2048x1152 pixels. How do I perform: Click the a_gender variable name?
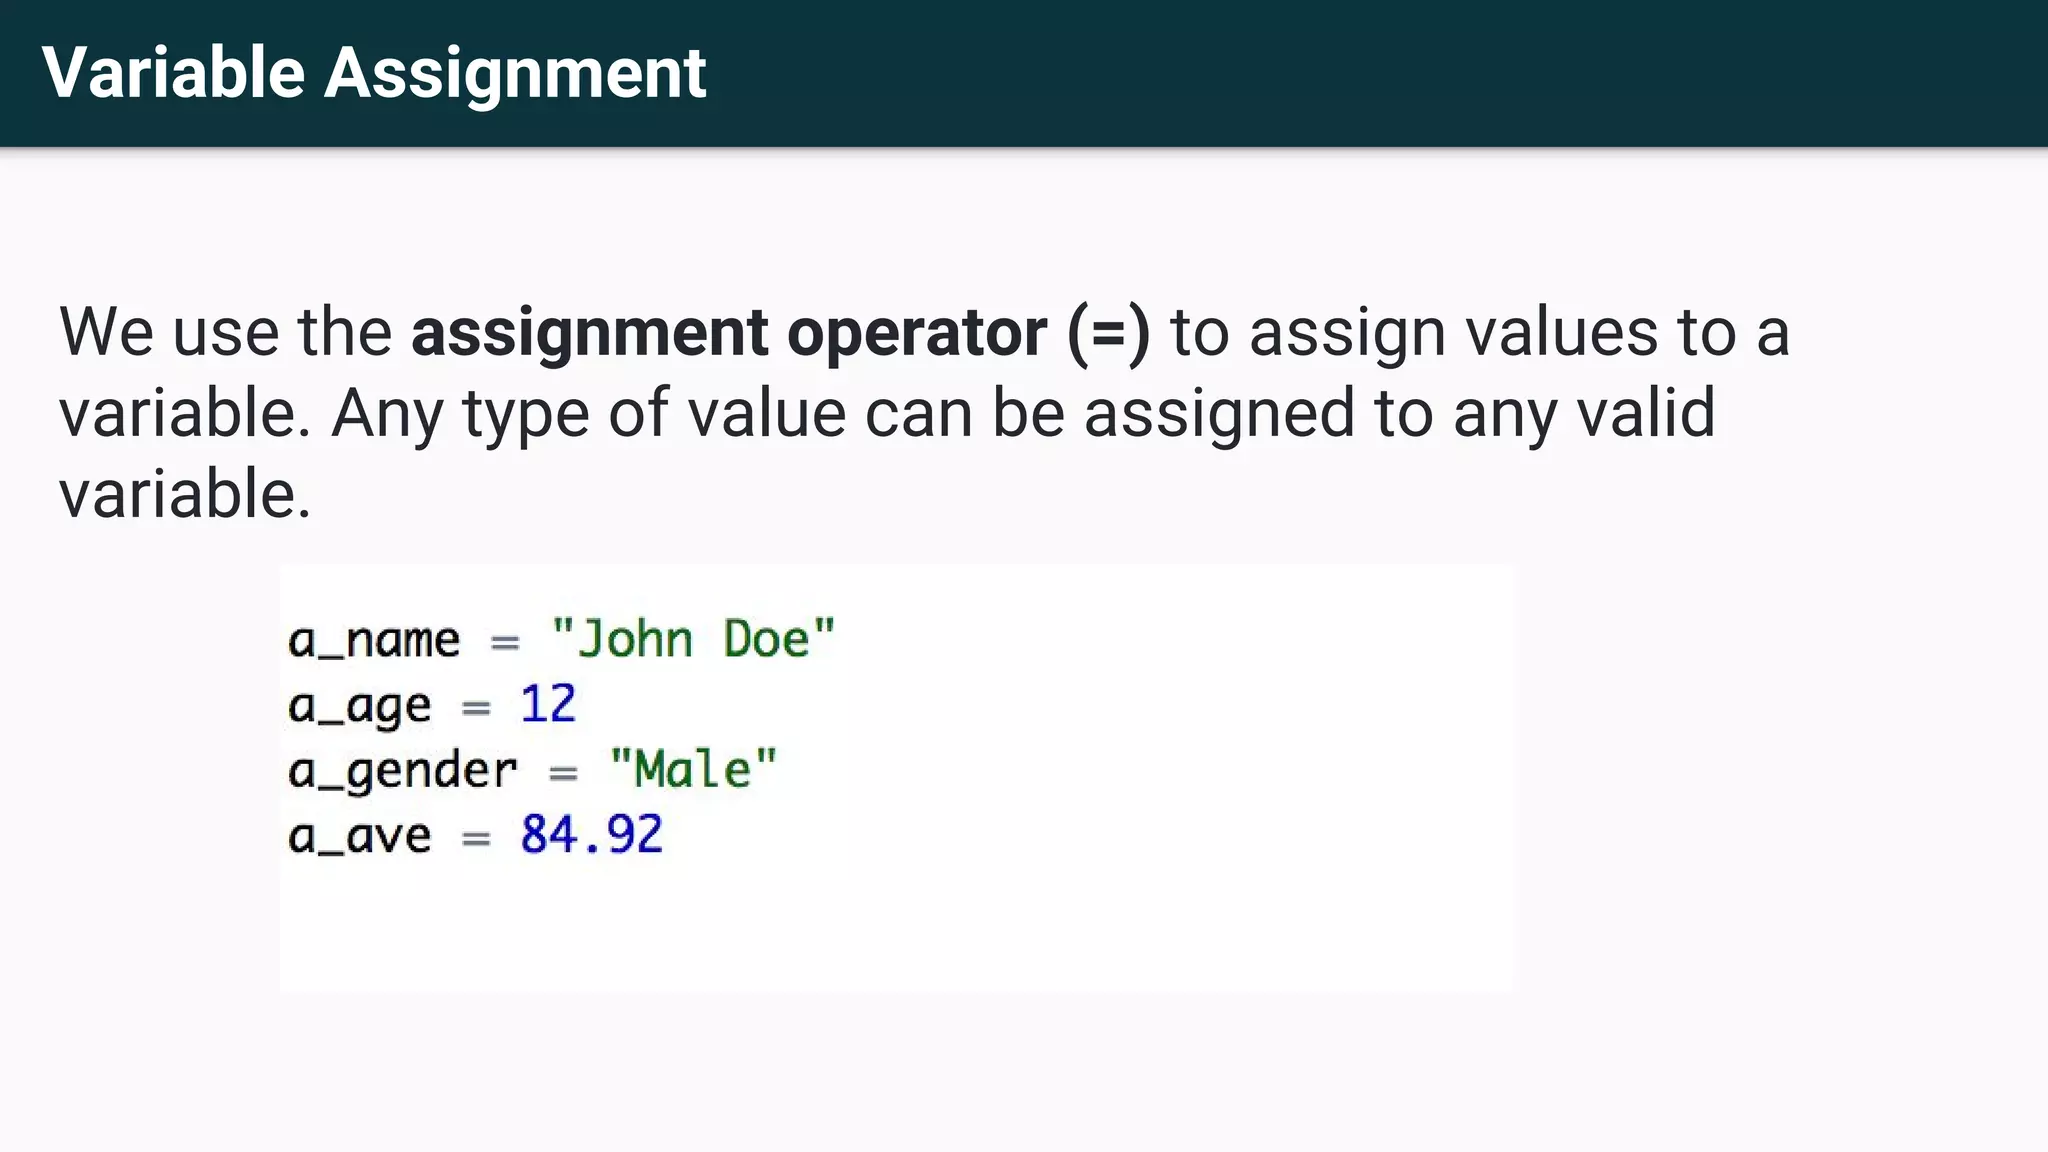click(x=403, y=772)
